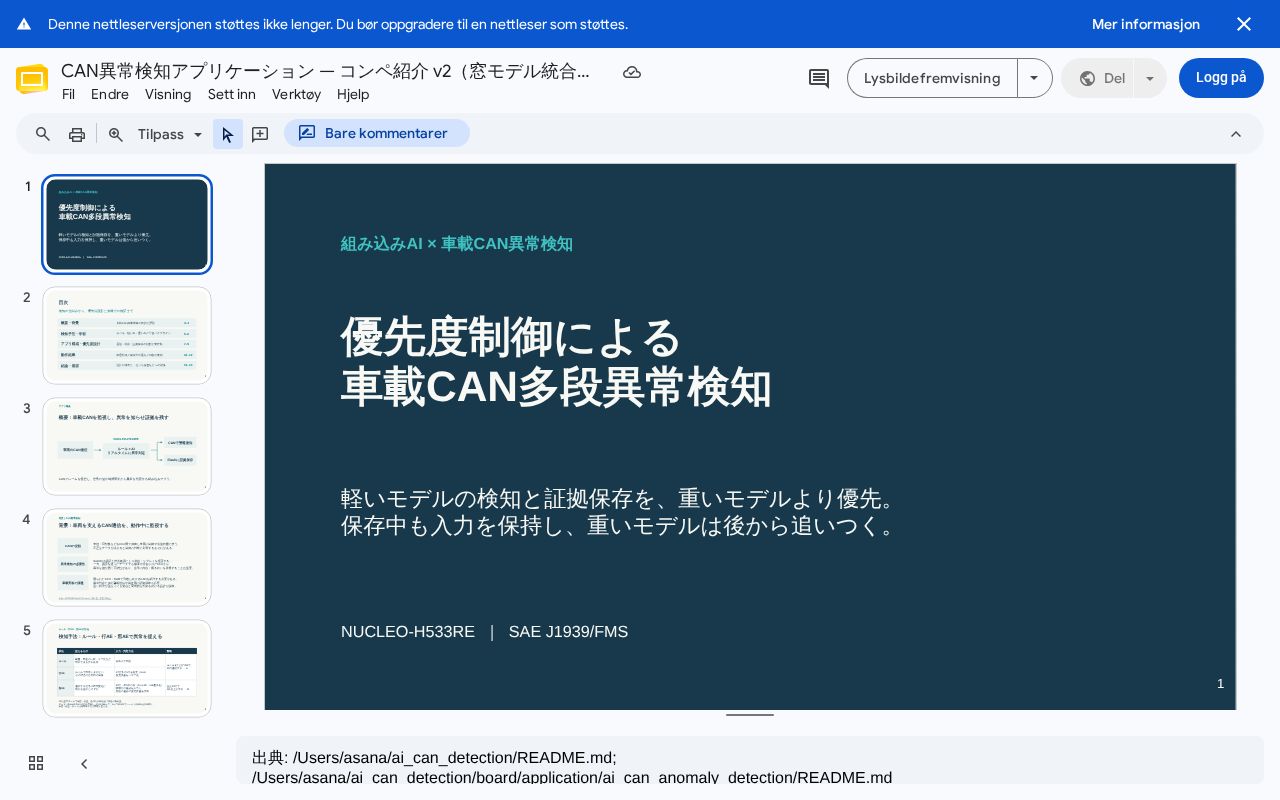Select slide 3 thumbnail
Viewport: 1280px width, 800px height.
pos(127,446)
